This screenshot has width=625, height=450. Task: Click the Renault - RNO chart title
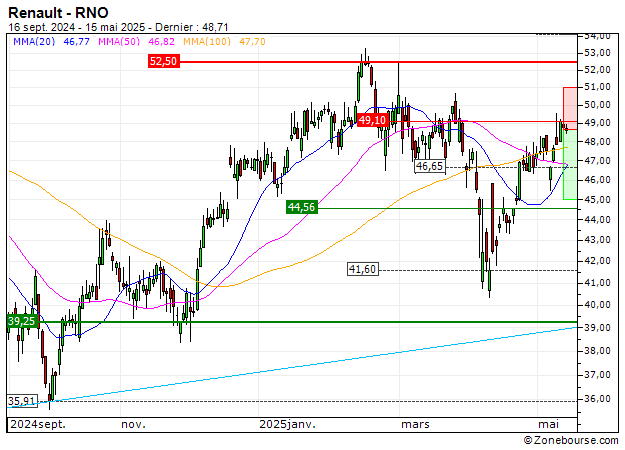[x=58, y=12]
